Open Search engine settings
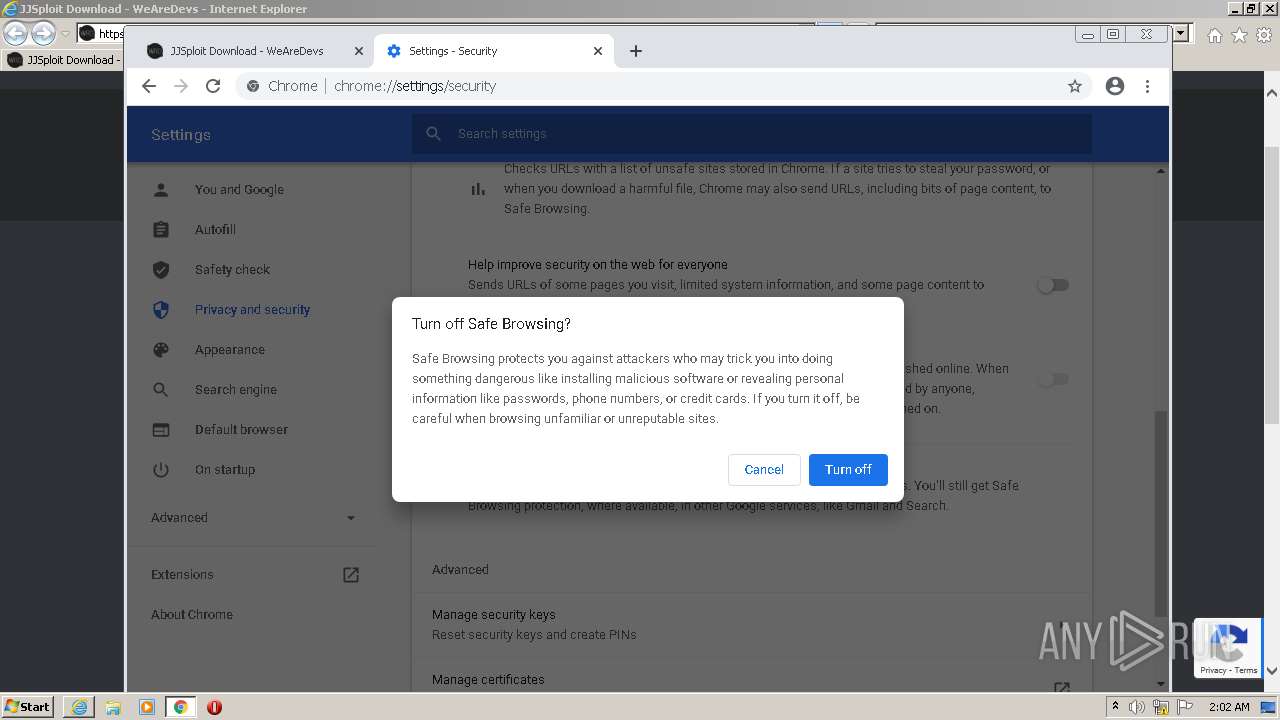 [x=236, y=390]
